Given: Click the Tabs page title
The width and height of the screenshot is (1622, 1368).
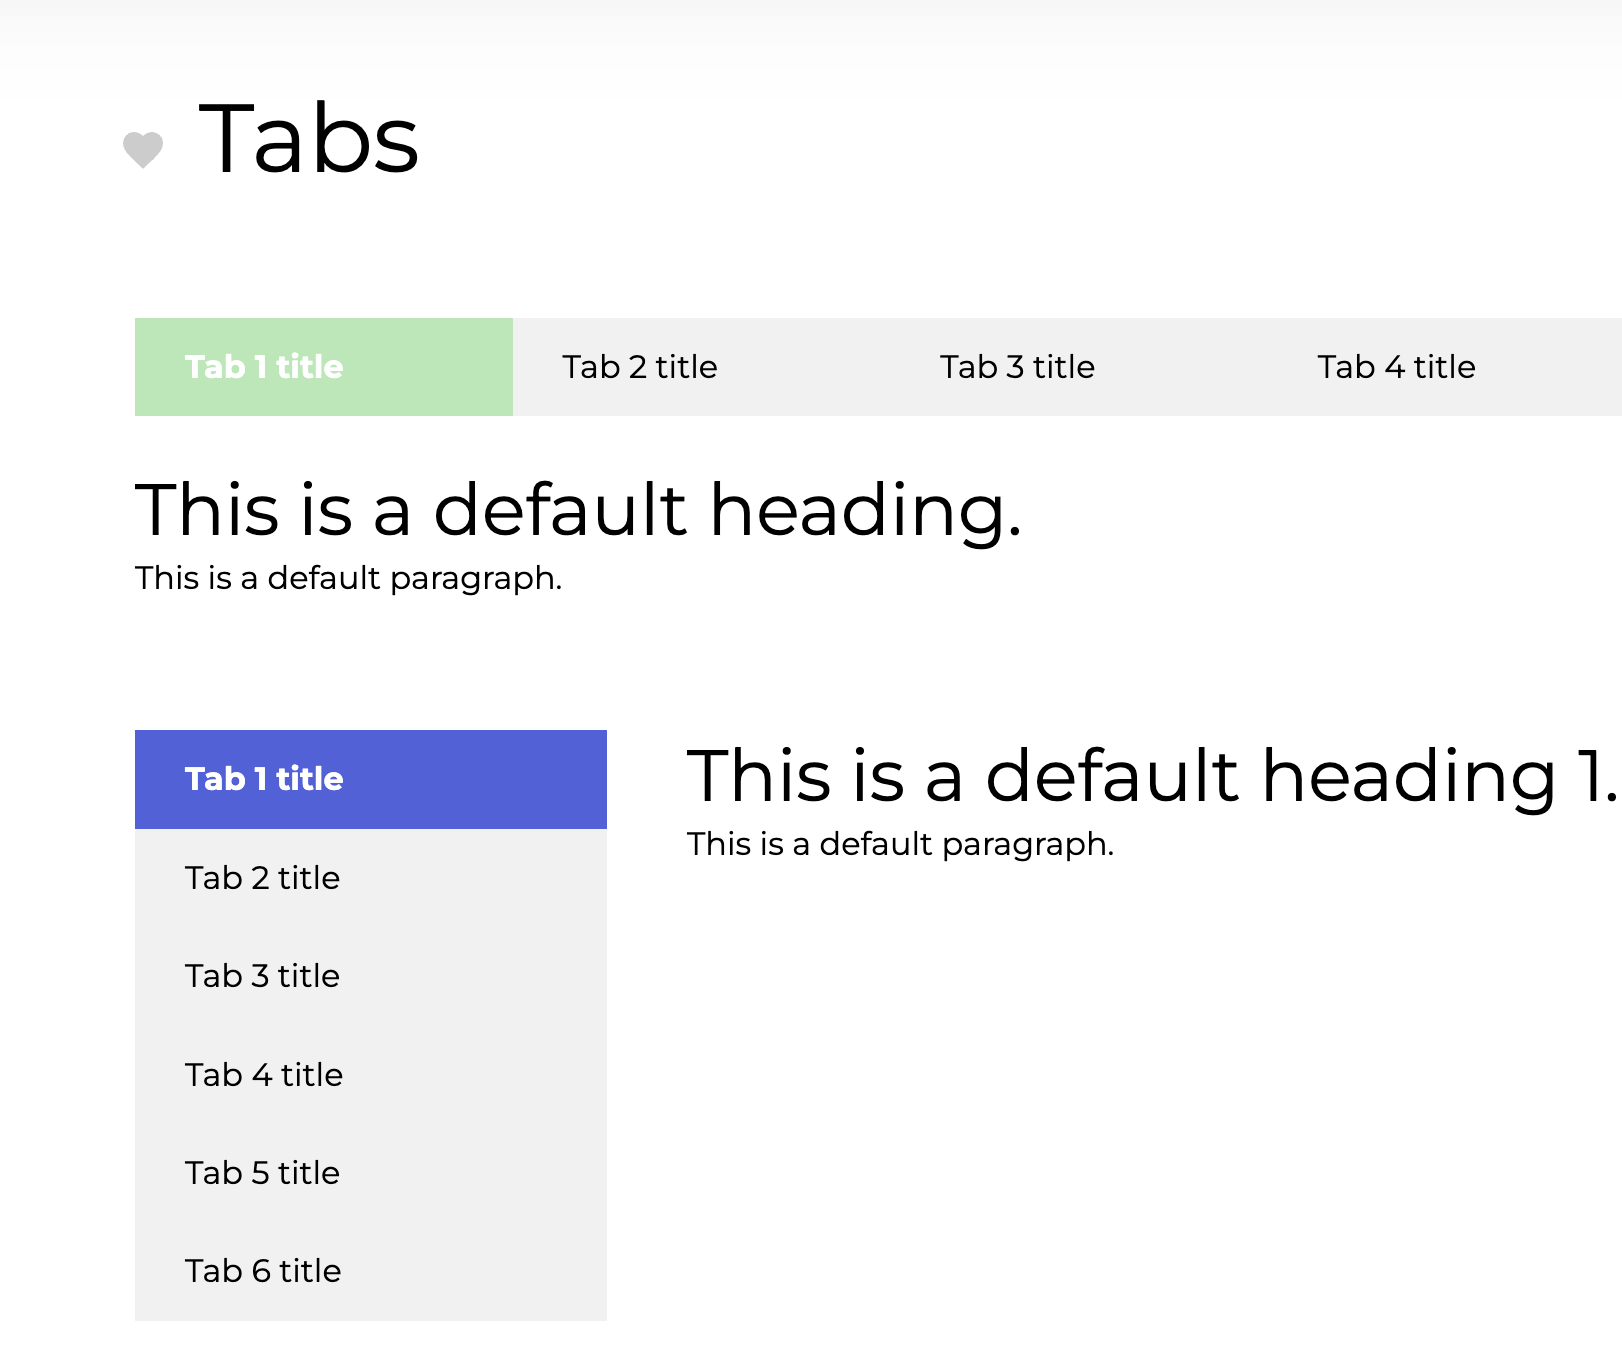Looking at the screenshot, I should click(x=308, y=139).
